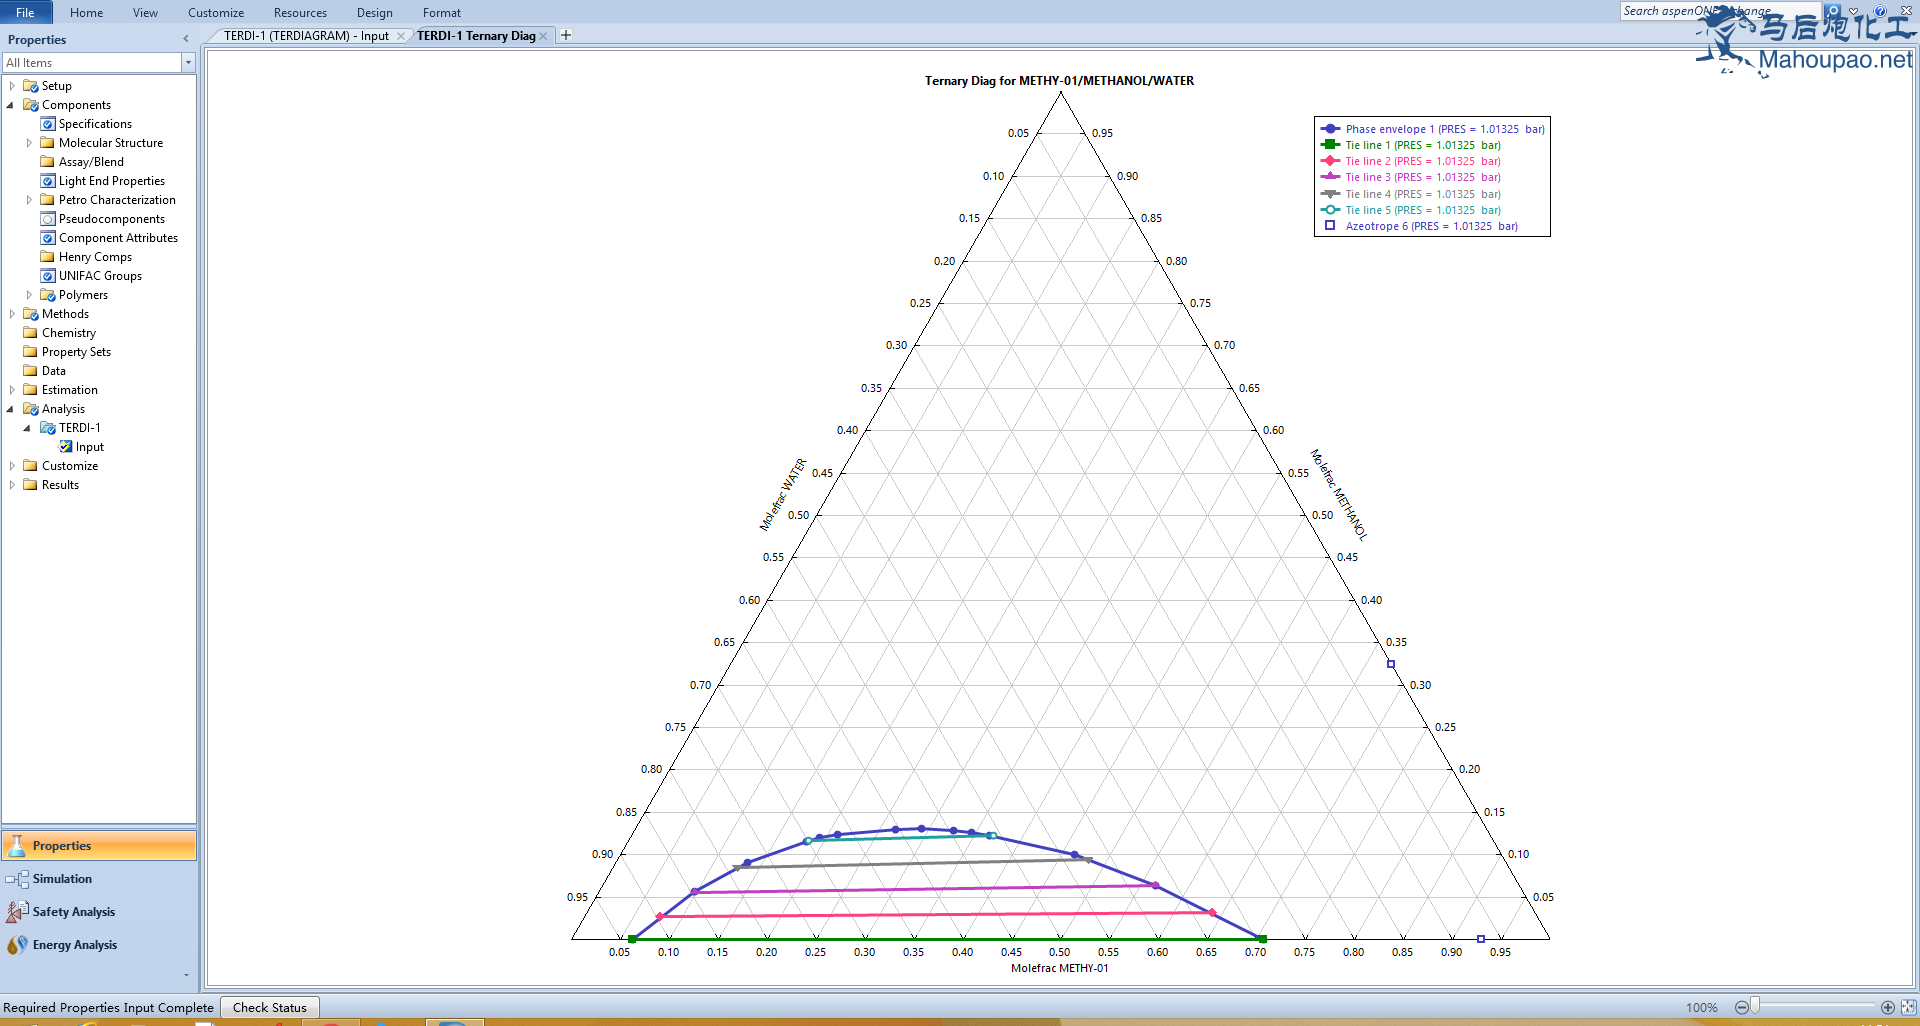Open the Henry Comps folder
The image size is (1920, 1026).
(x=86, y=257)
